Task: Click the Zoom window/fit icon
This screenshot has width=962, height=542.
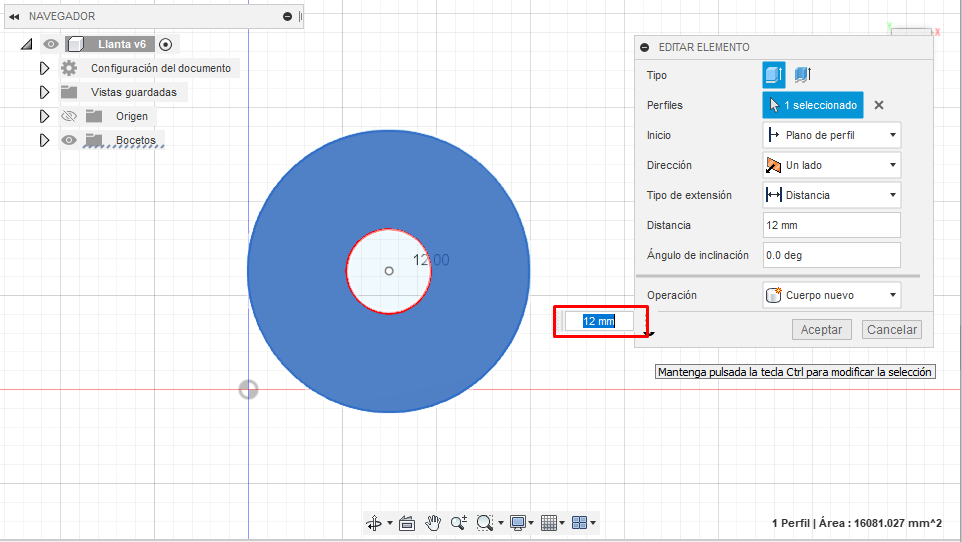Action: (x=485, y=523)
